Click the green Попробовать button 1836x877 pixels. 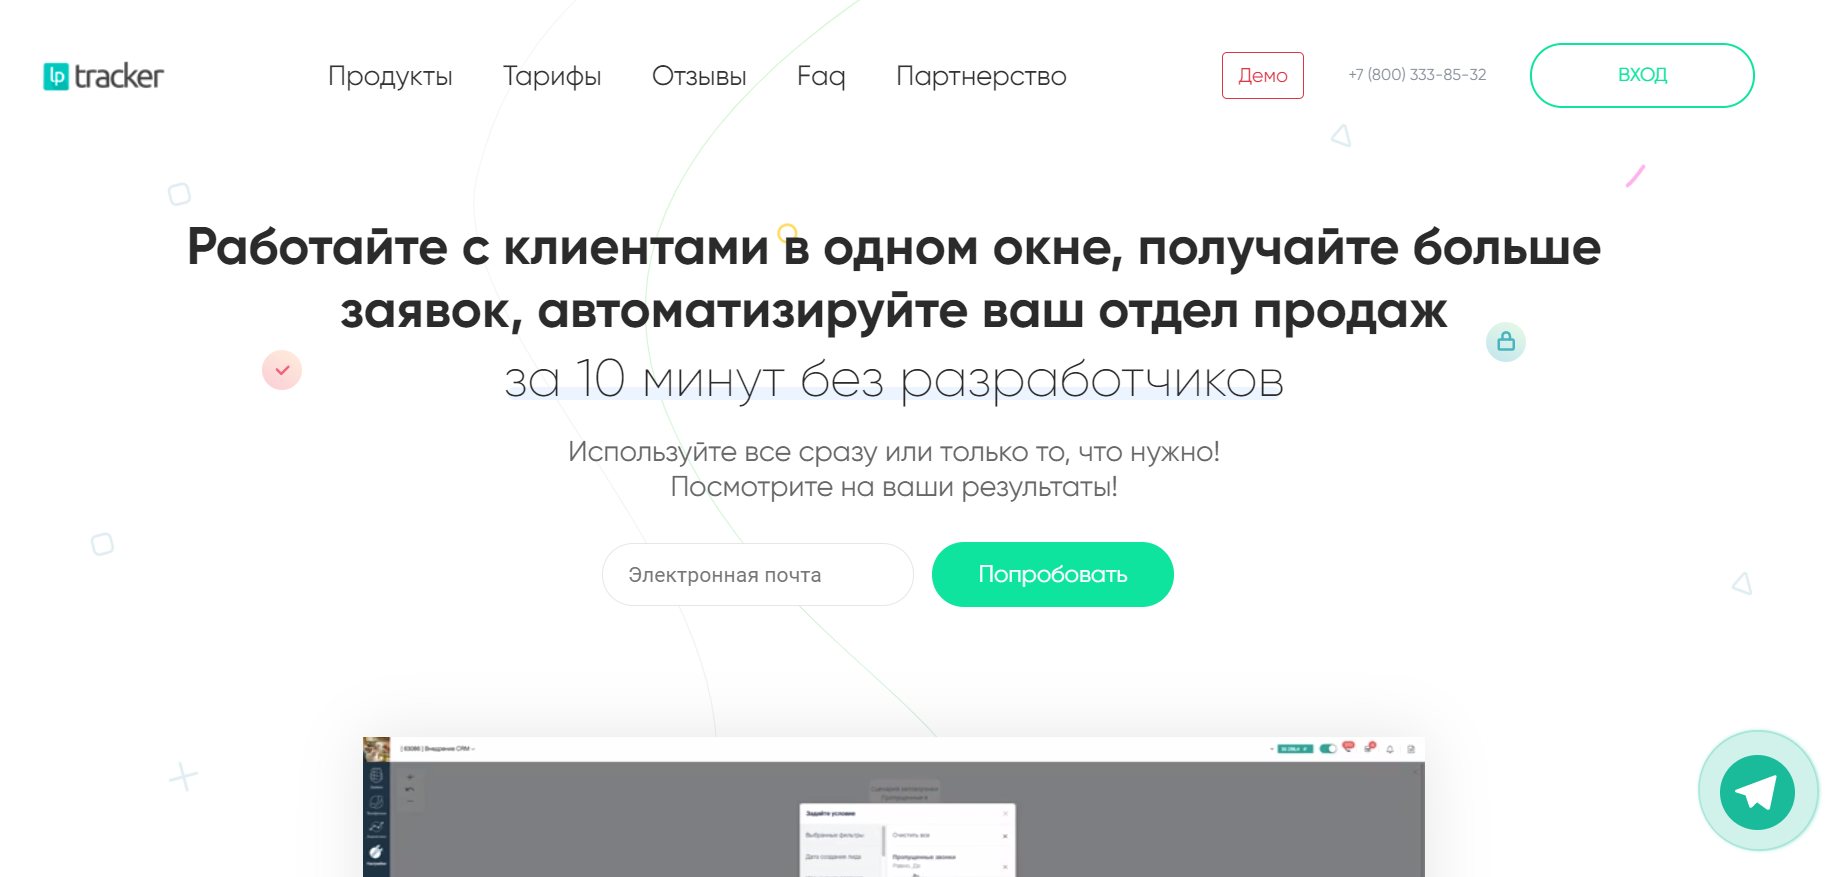(x=1052, y=575)
